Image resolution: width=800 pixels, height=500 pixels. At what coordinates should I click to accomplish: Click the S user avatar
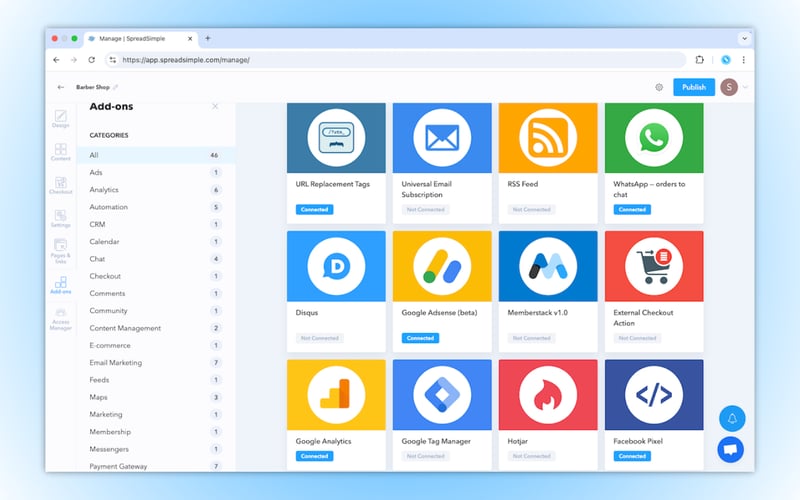point(729,87)
